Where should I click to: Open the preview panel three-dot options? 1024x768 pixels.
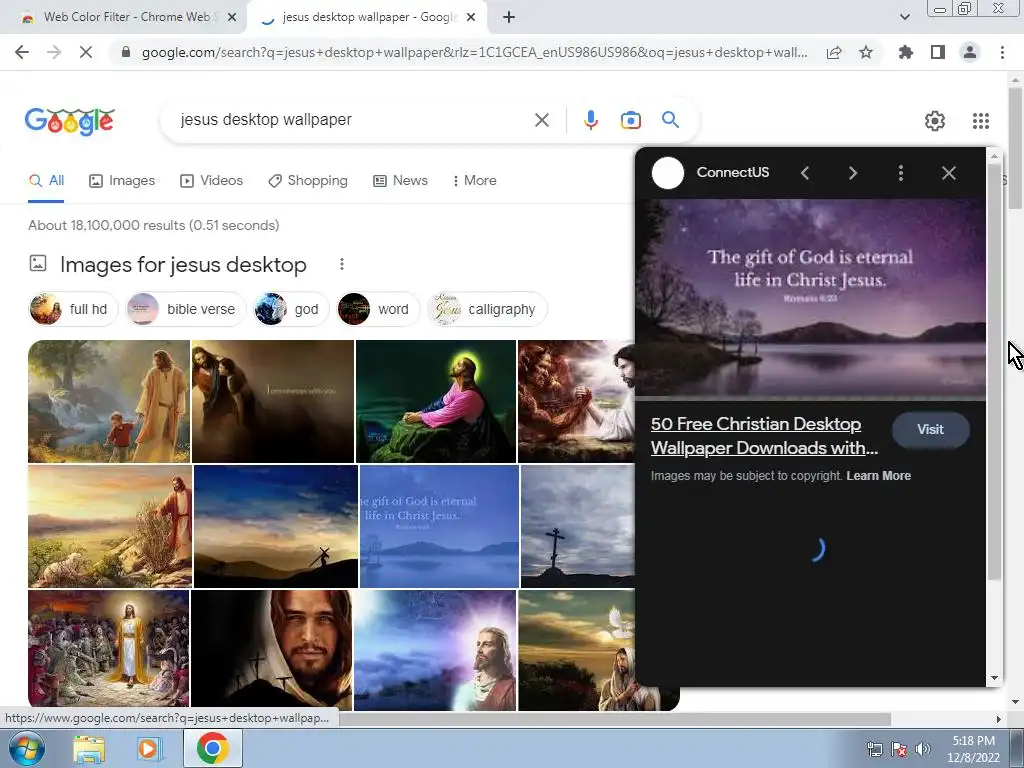(x=901, y=173)
